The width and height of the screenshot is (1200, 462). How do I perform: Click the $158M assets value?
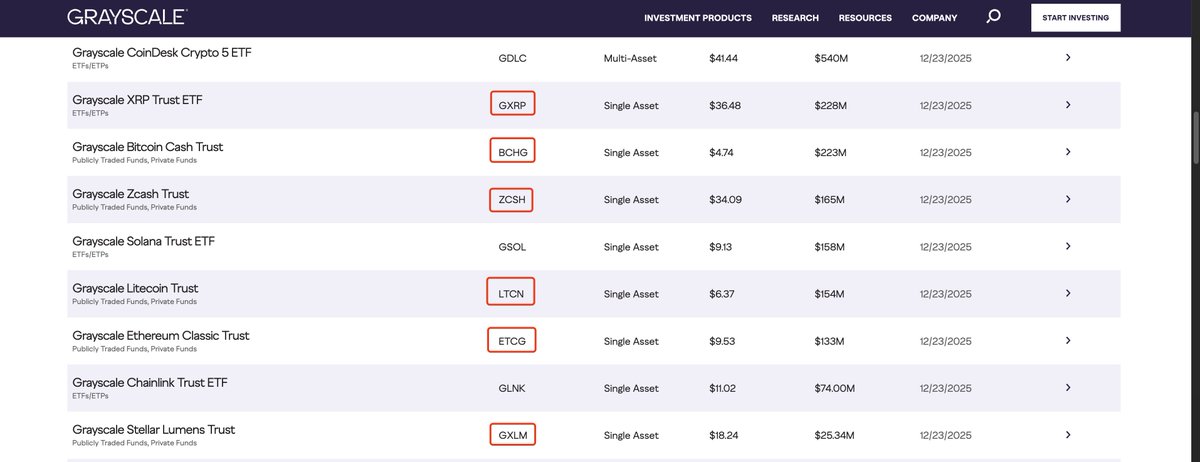pyautogui.click(x=830, y=246)
